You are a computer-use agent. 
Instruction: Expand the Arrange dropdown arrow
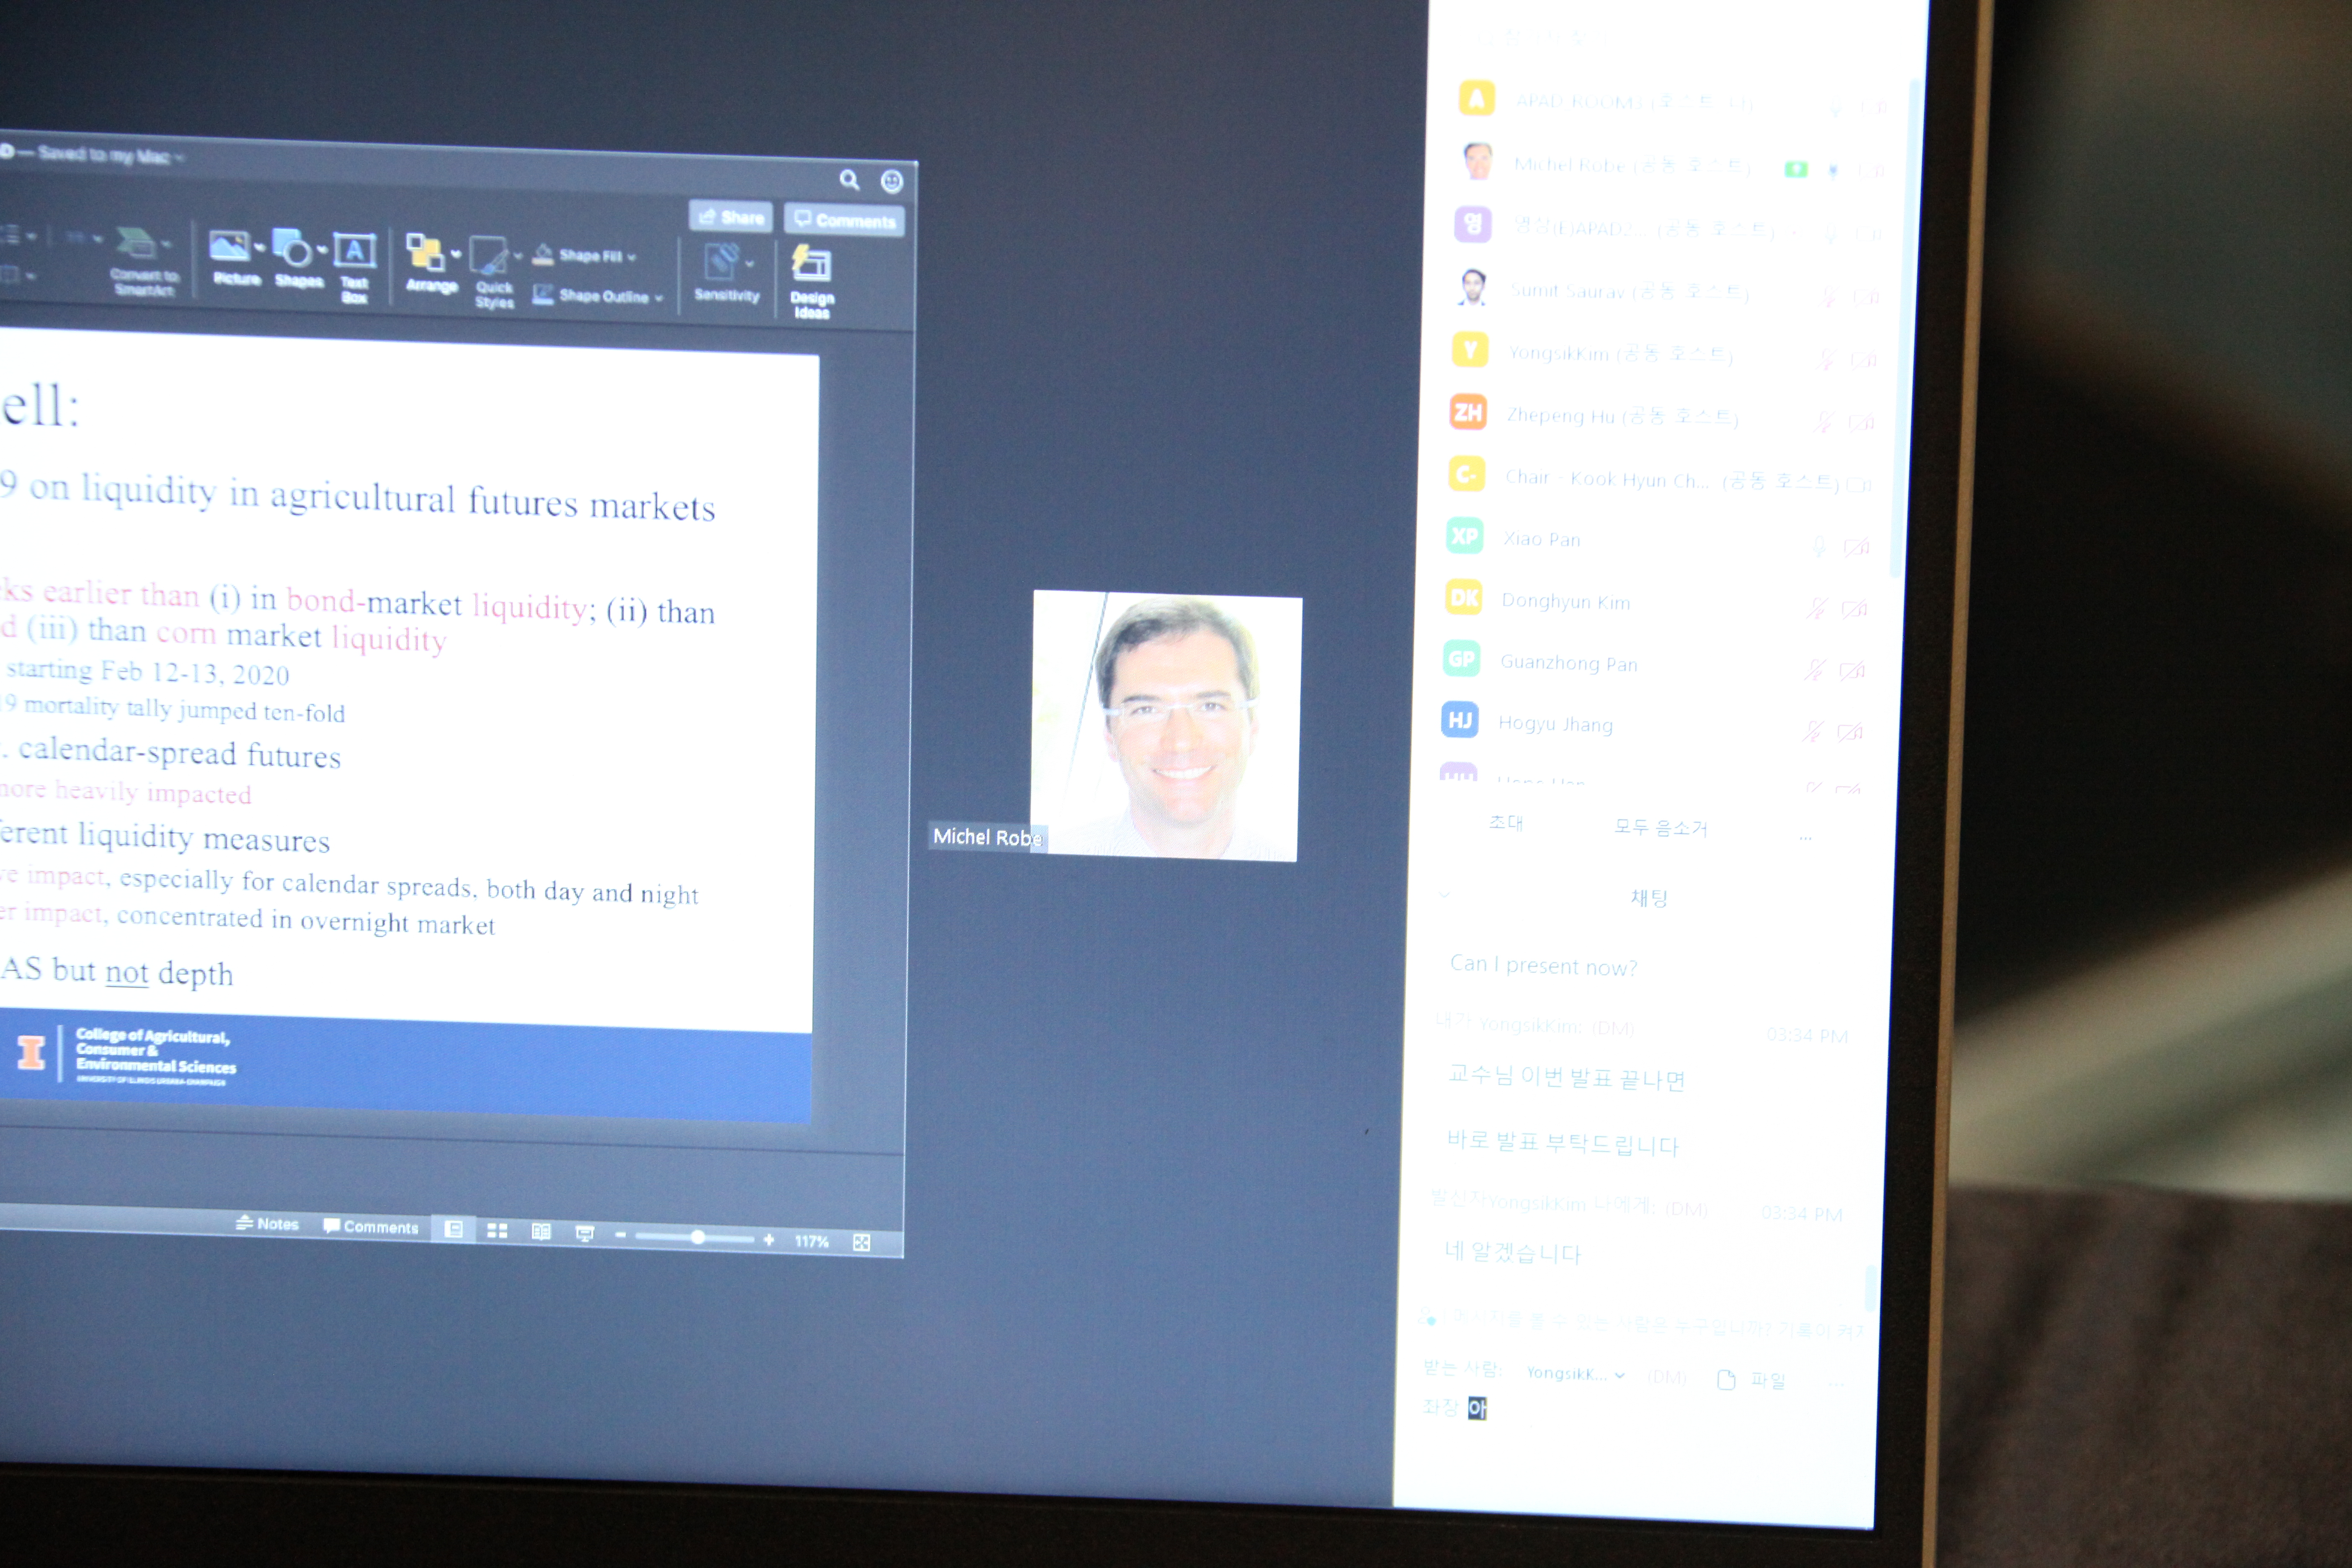(x=457, y=254)
